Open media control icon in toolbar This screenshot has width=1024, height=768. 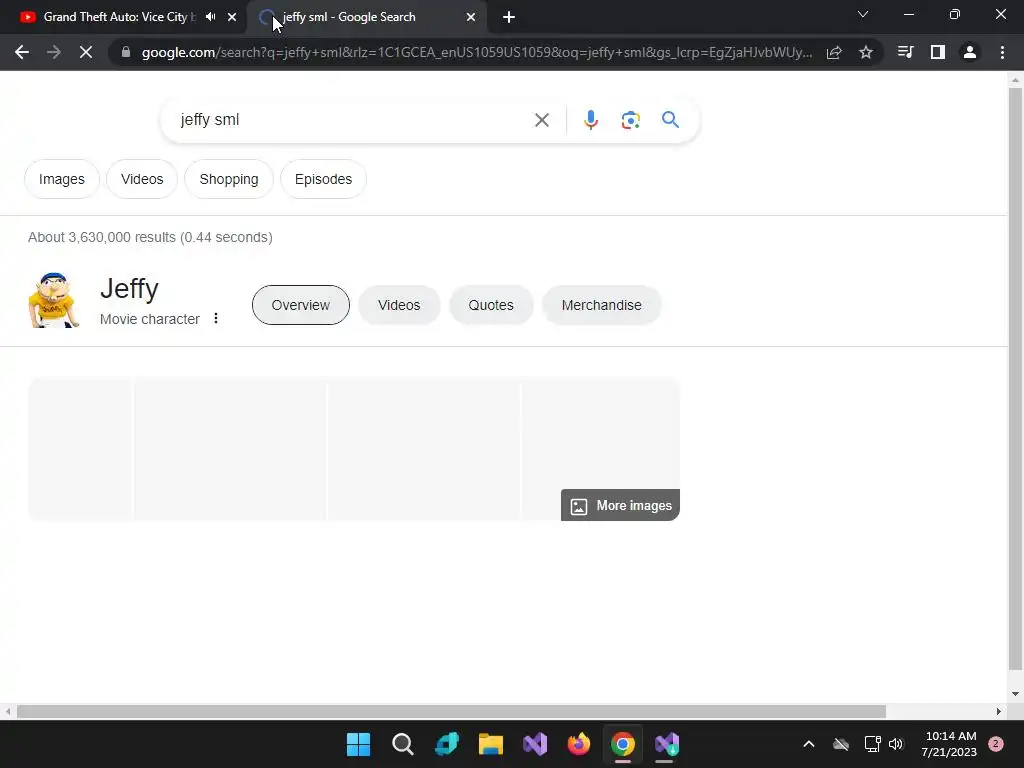[x=905, y=52]
